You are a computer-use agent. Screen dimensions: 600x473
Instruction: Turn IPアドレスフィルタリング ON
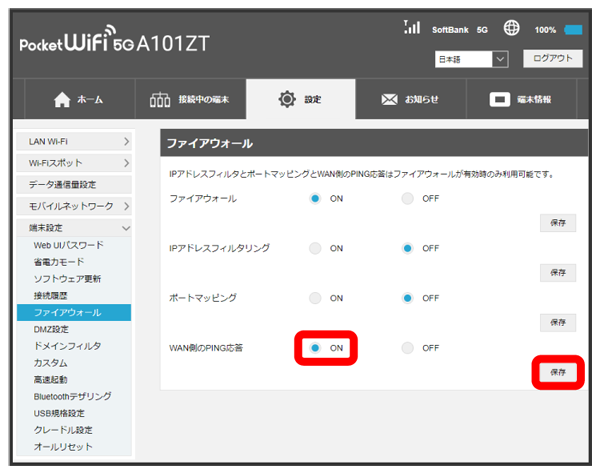tap(315, 248)
